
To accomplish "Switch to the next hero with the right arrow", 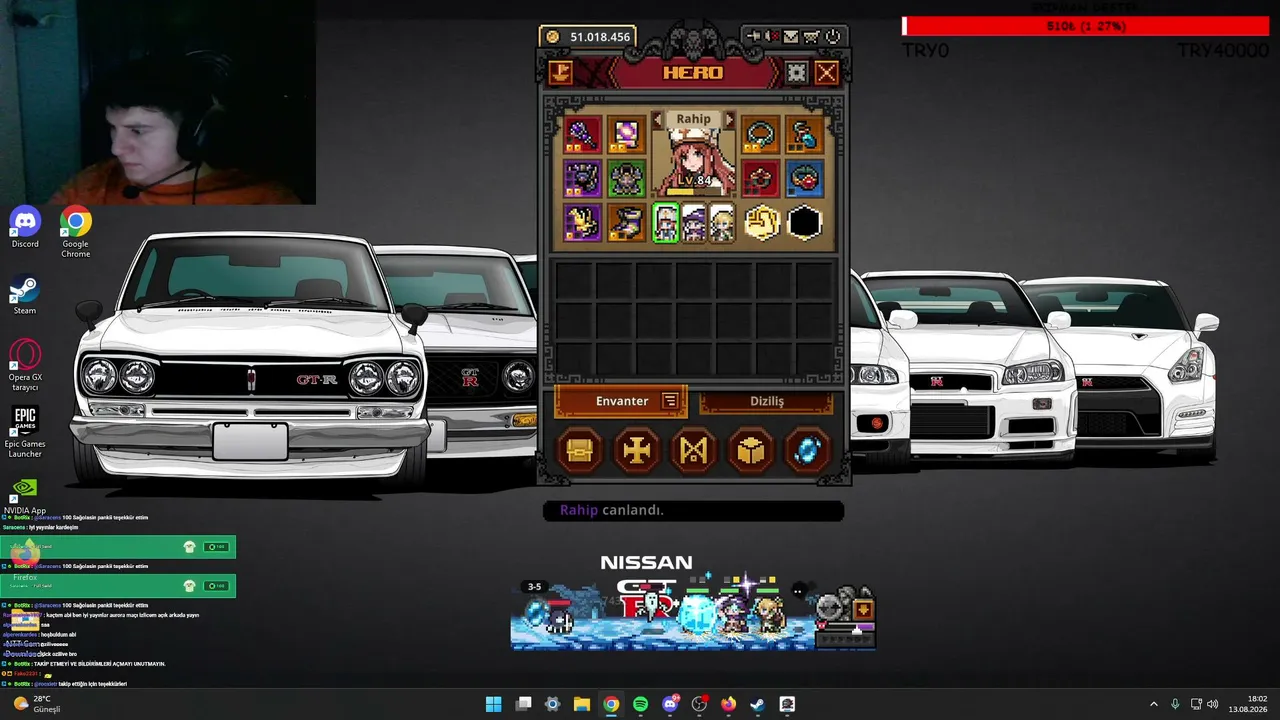I will tap(729, 120).
